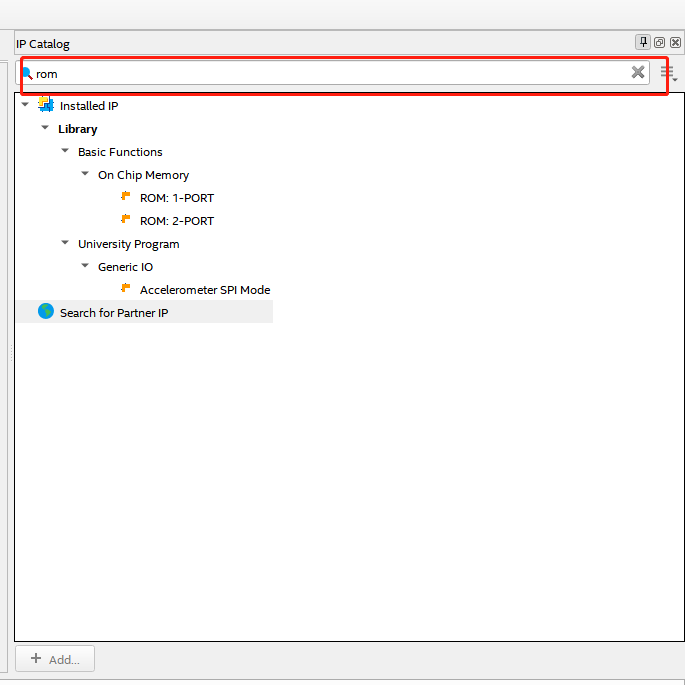Collapse the On Chip Memory node
This screenshot has height=685, width=685.
pos(85,174)
